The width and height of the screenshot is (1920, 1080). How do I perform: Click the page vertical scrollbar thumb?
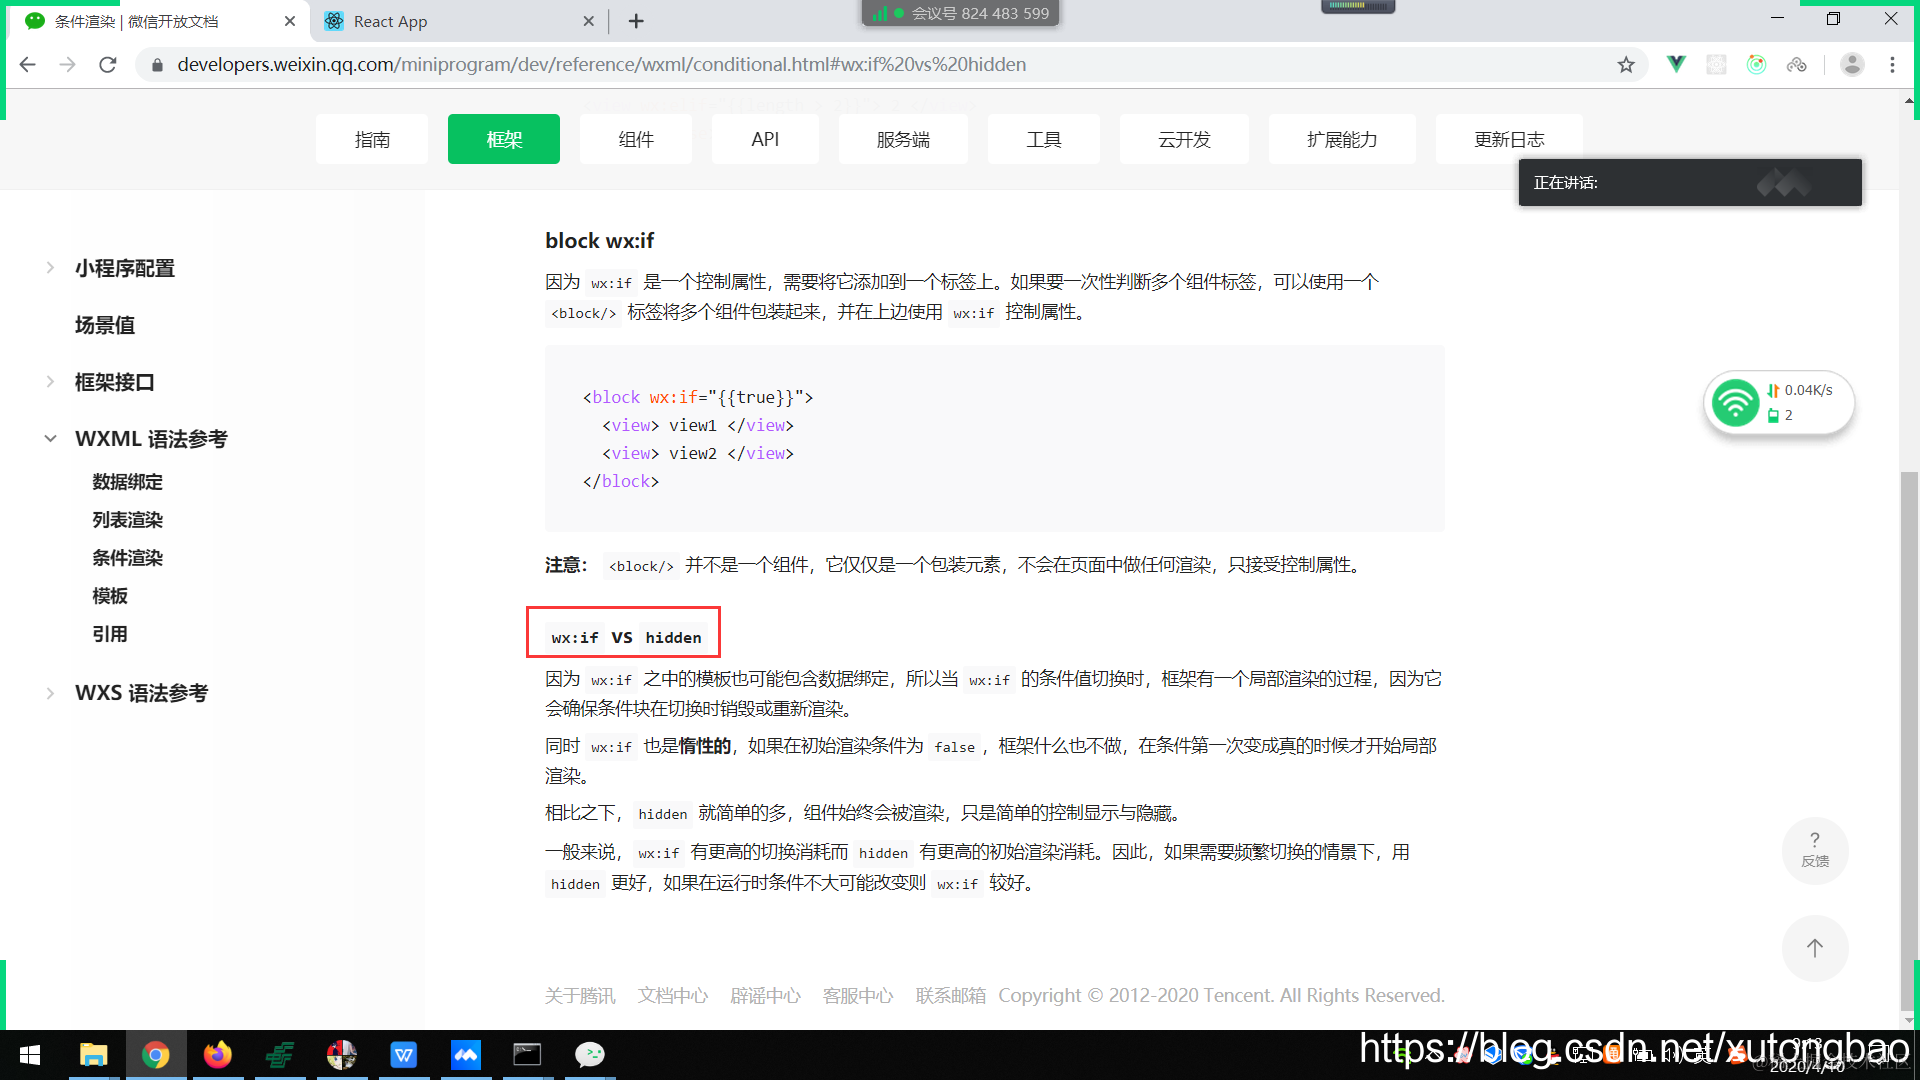coord(1908,740)
